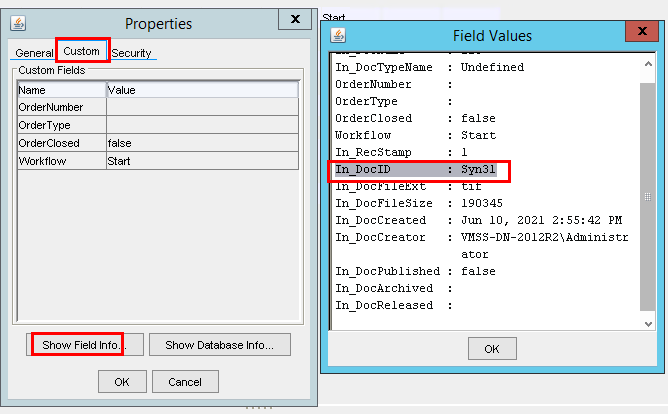Image resolution: width=668 pixels, height=414 pixels.
Task: Switch to the General tab
Action: click(34, 53)
